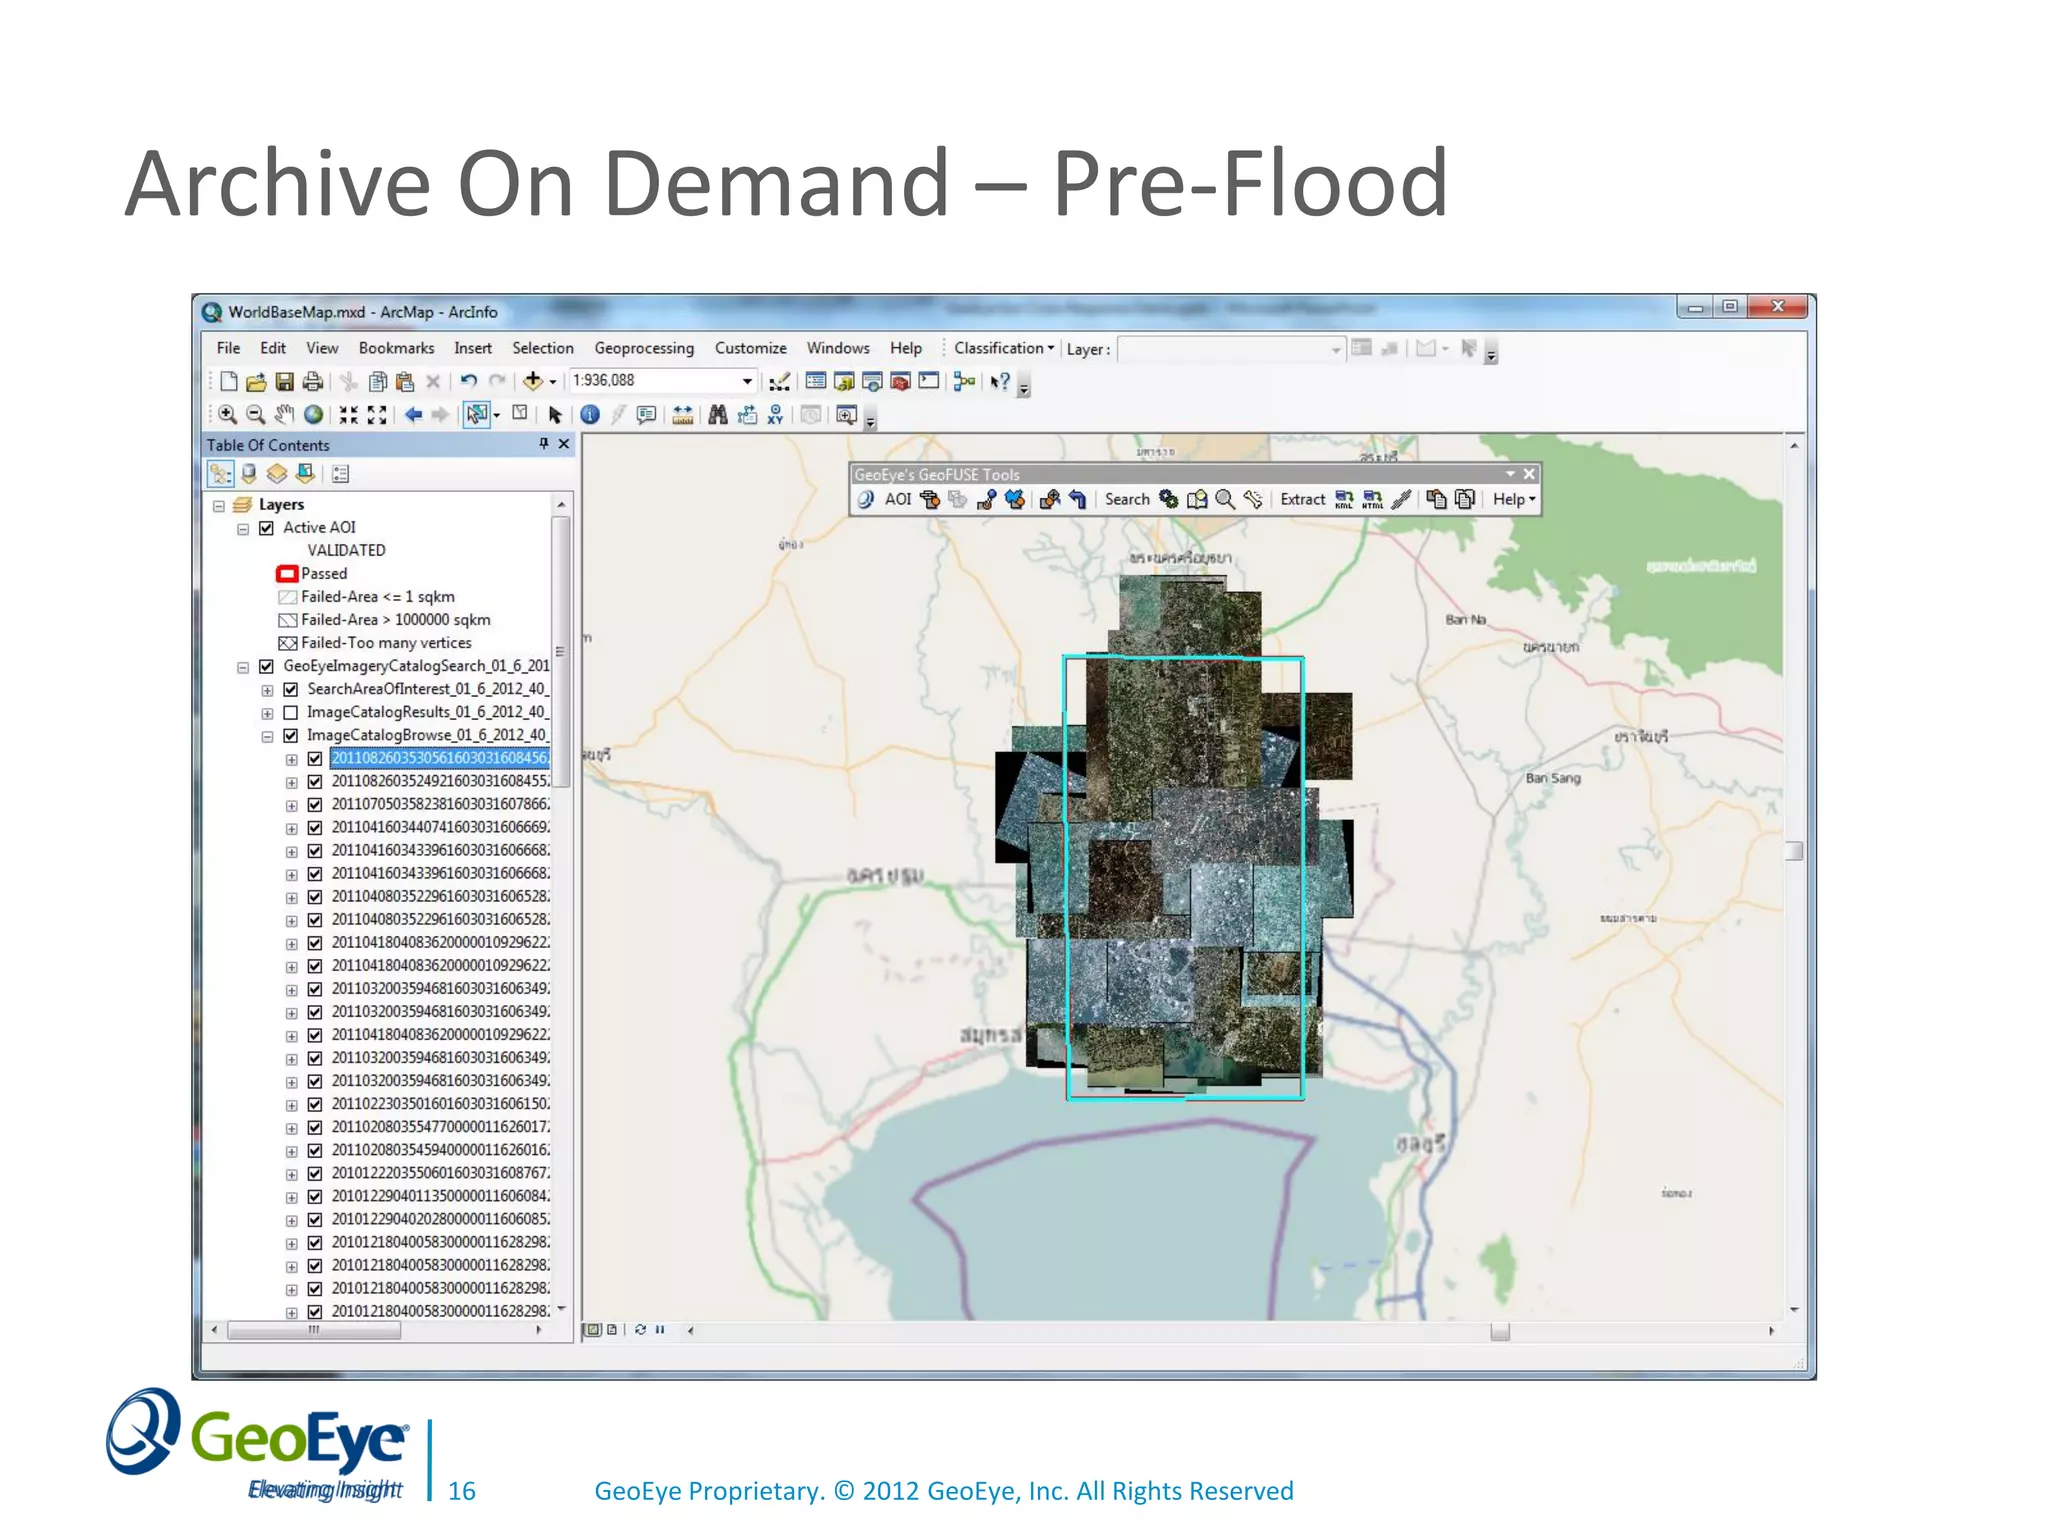Click the Go To XY icon

pos(775,415)
